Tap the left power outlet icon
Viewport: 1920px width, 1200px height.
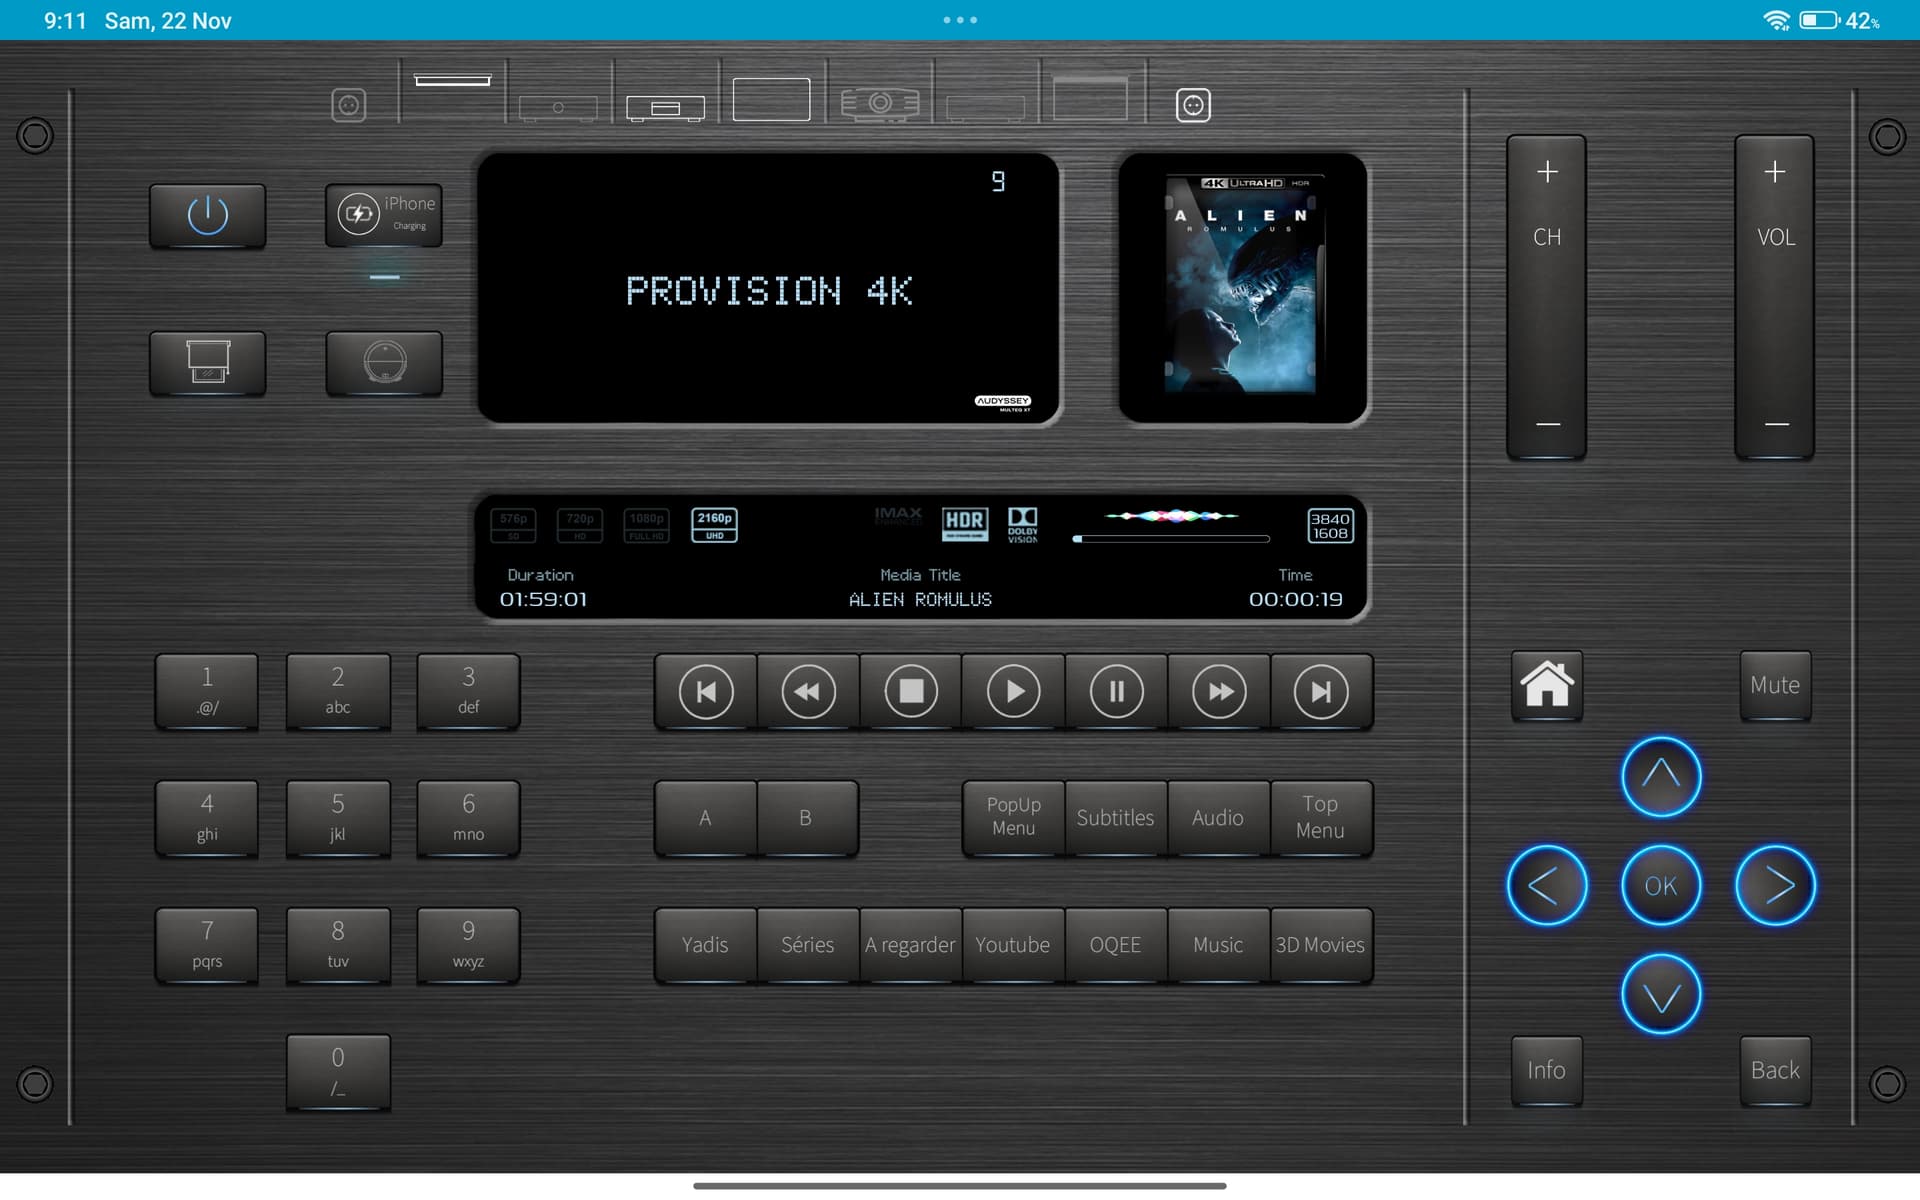click(348, 105)
